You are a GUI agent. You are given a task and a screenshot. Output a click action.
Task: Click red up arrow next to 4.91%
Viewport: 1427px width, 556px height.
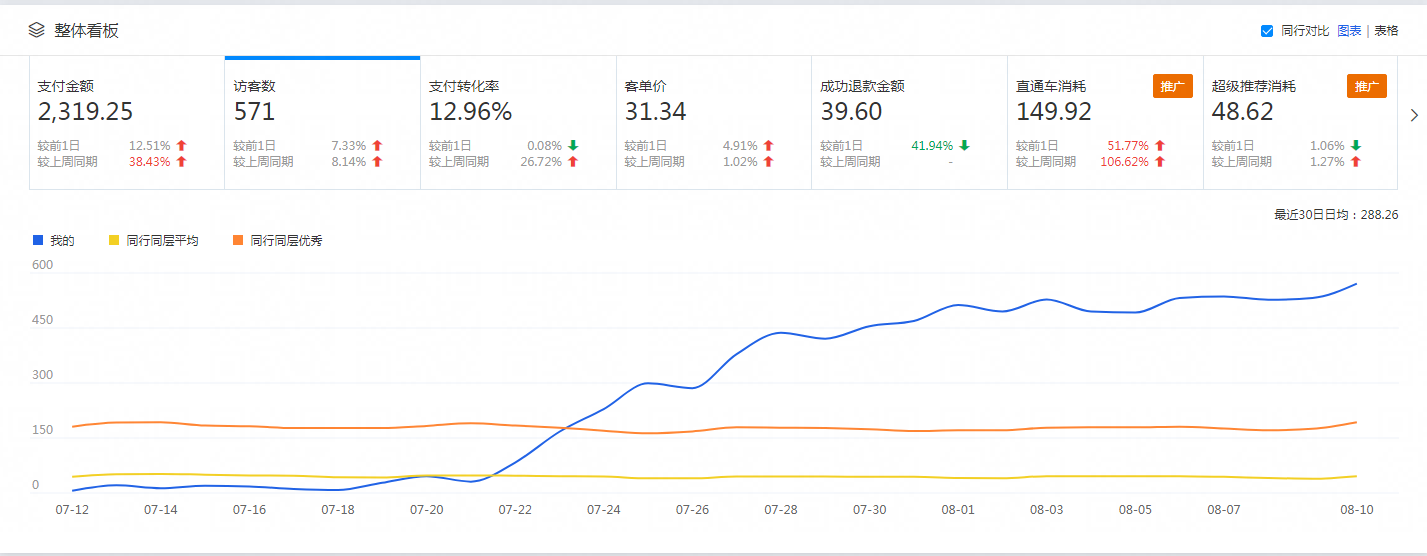[768, 145]
